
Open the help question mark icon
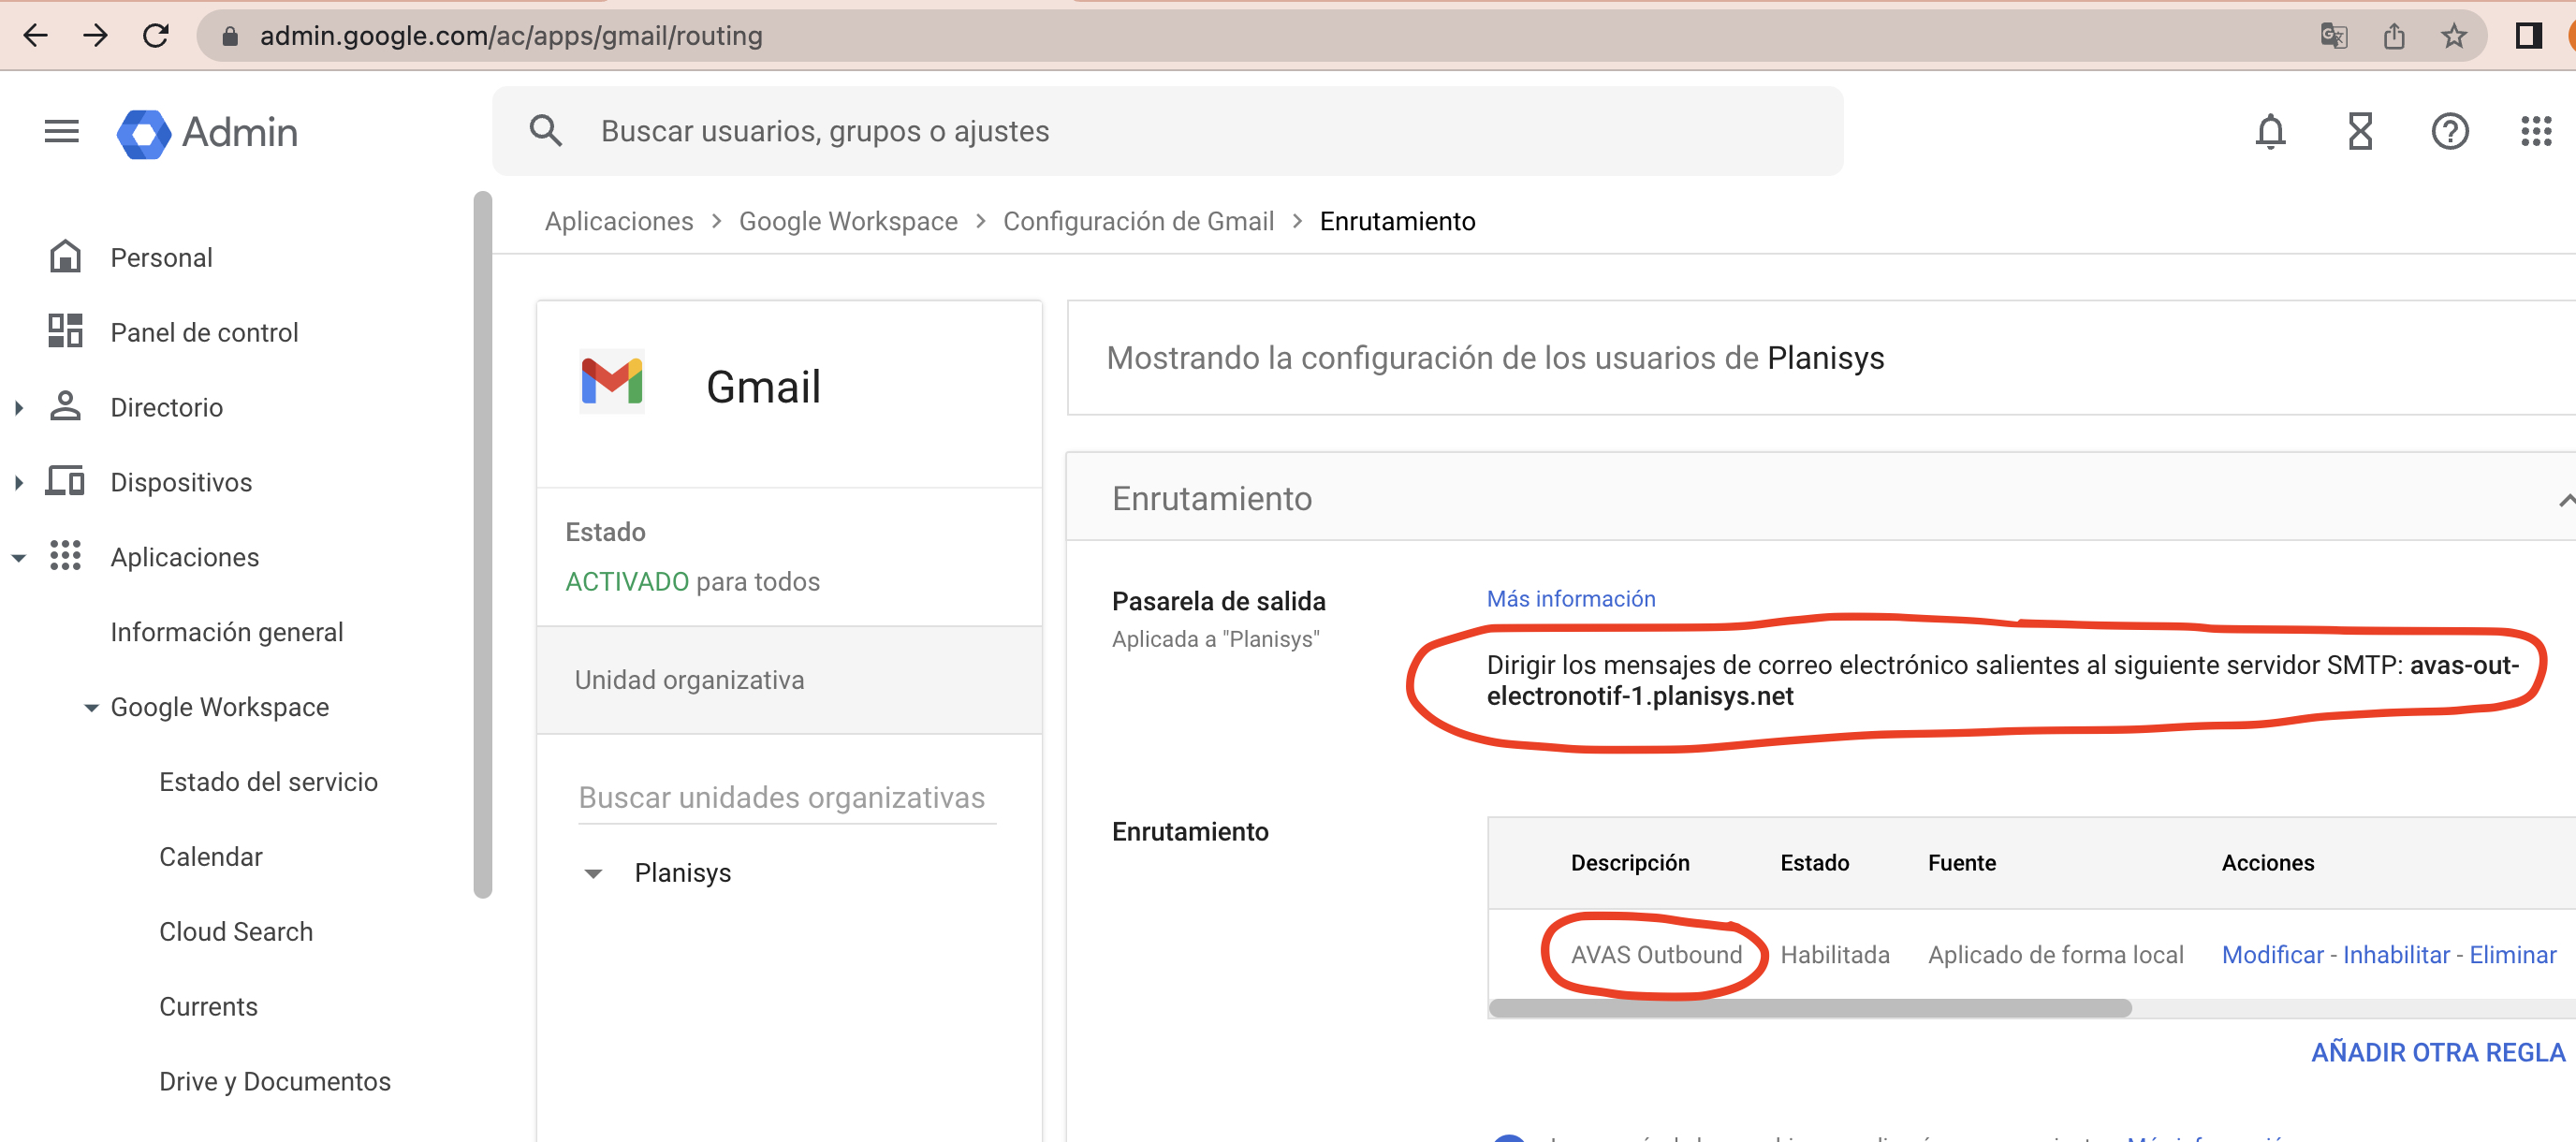click(x=2449, y=131)
